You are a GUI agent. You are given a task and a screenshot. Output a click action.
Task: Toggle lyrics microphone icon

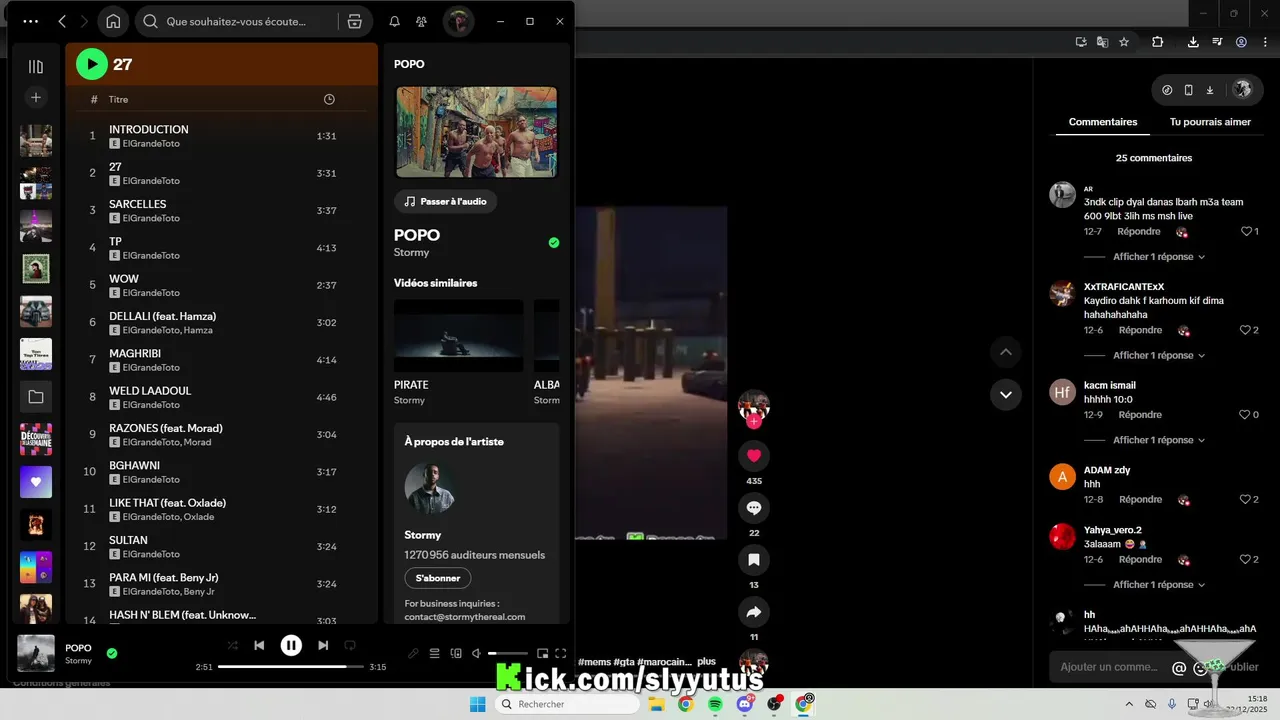tap(413, 653)
